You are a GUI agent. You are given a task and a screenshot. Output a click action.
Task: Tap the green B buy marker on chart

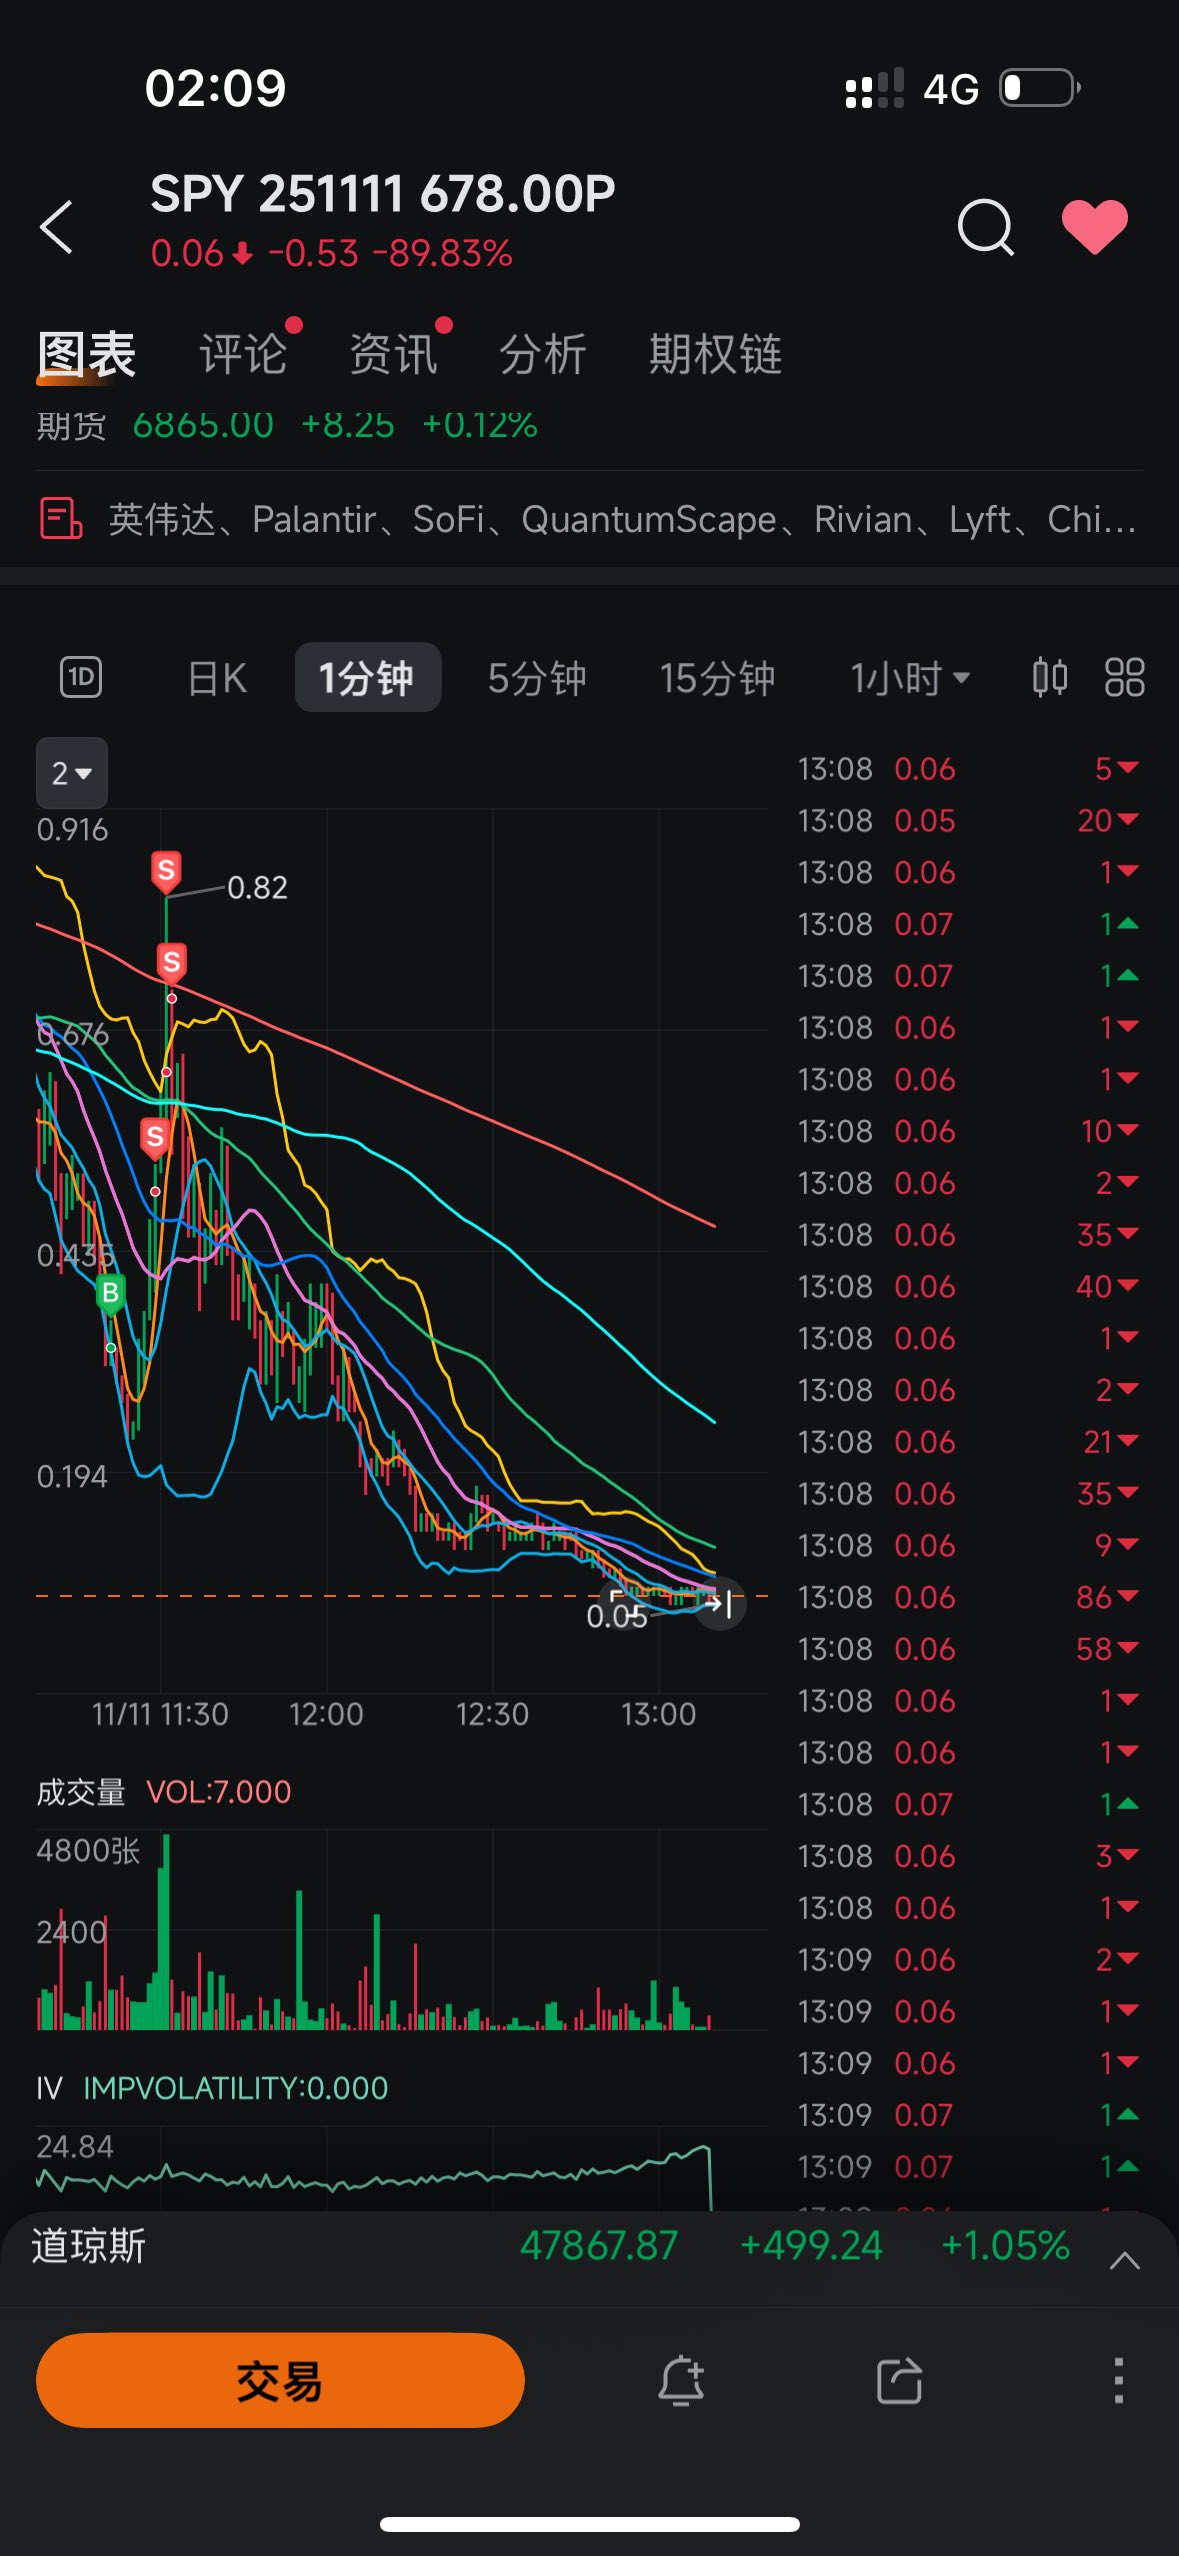110,1293
